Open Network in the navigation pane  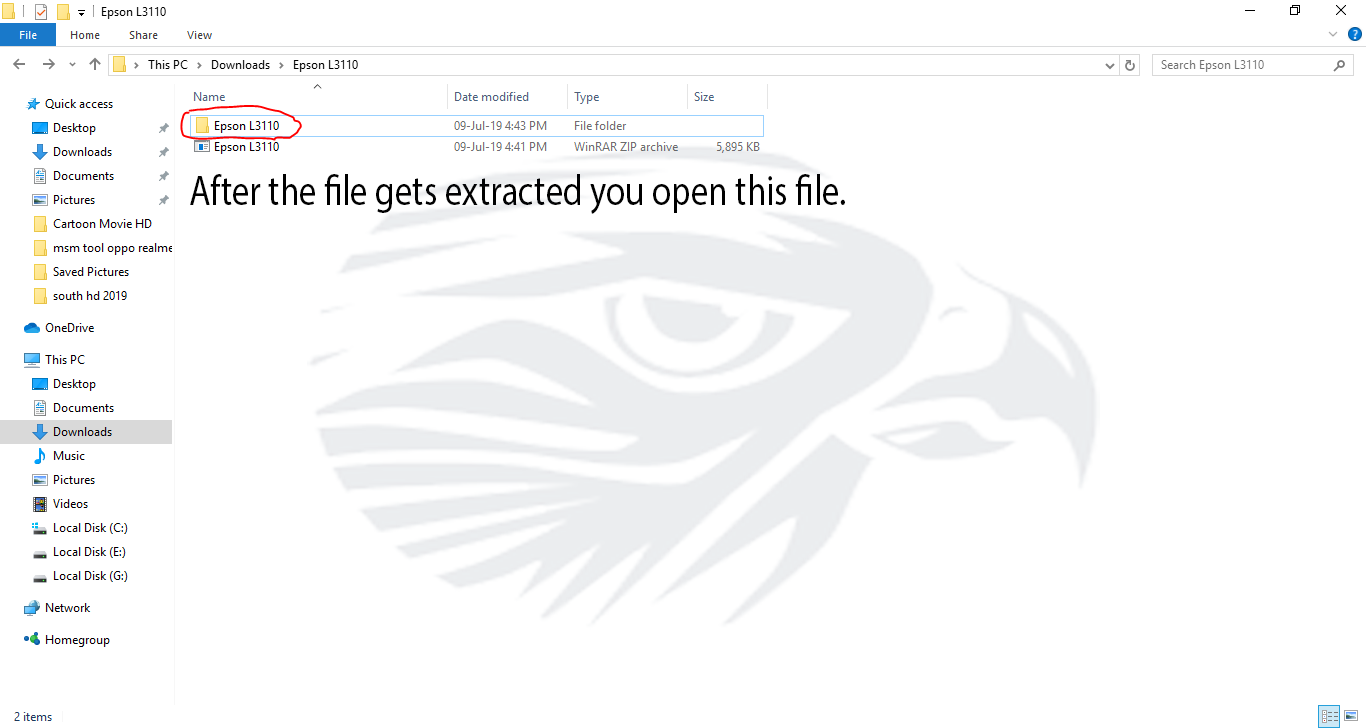tap(67, 608)
